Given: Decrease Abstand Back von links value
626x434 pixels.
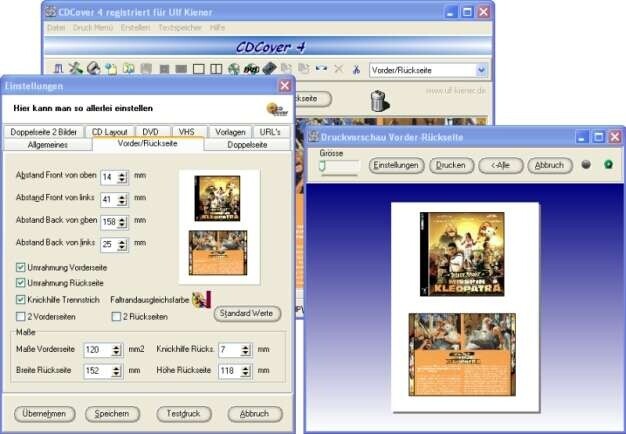Looking at the screenshot, I should [x=122, y=247].
